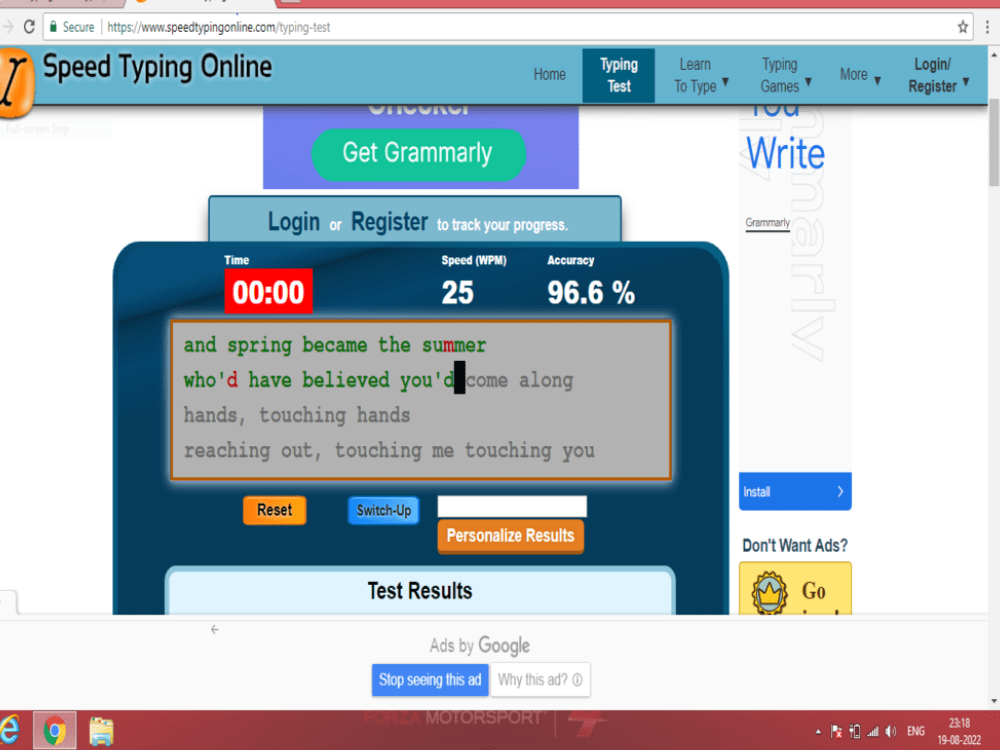Open File Explorer from the taskbar

101,731
